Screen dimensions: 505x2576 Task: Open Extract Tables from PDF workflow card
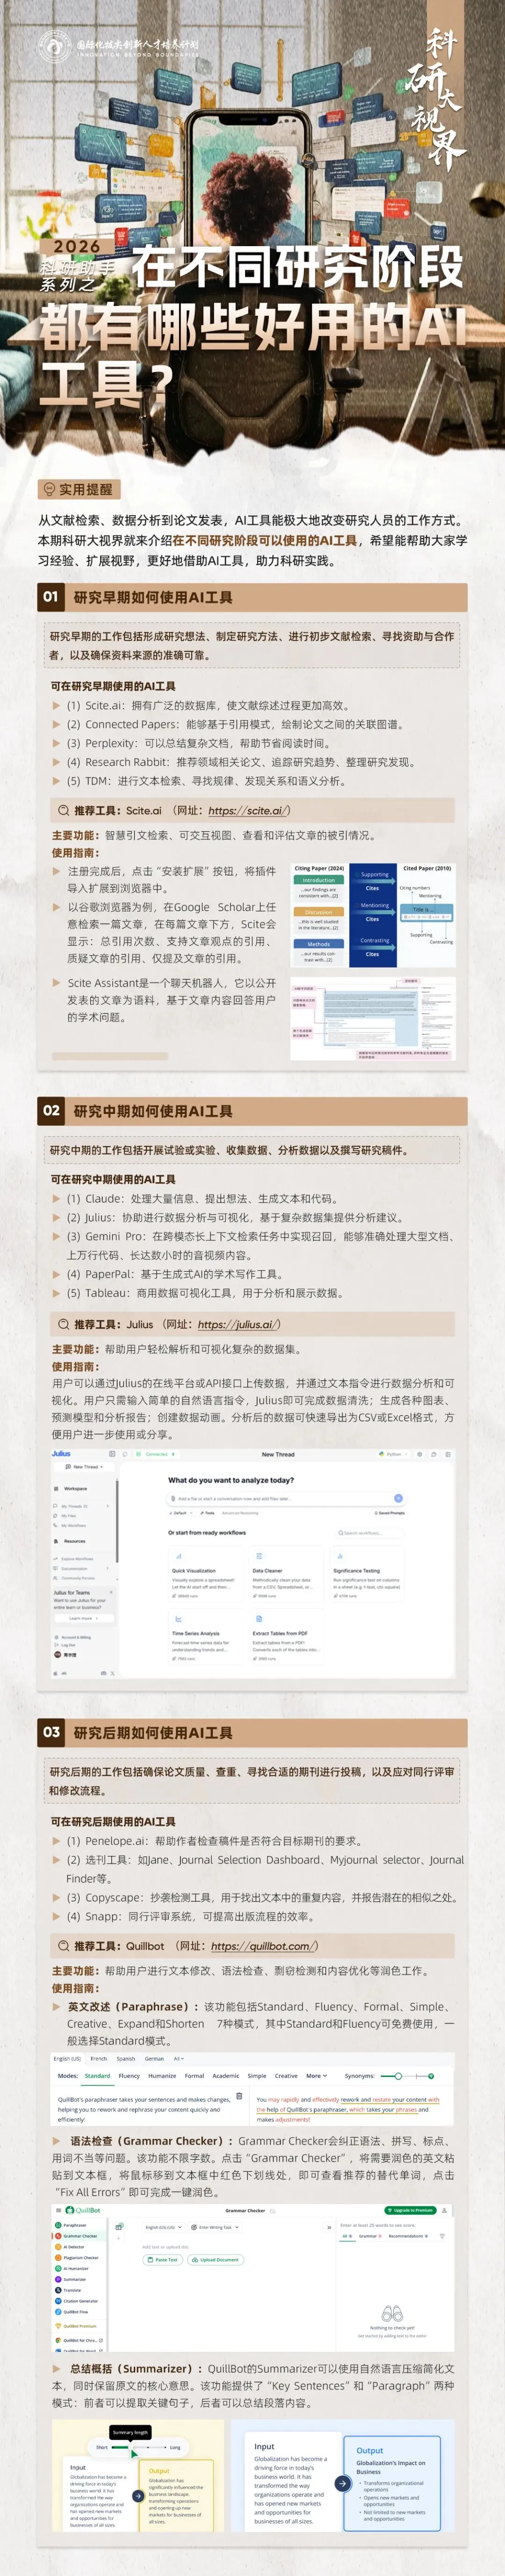tap(287, 1637)
